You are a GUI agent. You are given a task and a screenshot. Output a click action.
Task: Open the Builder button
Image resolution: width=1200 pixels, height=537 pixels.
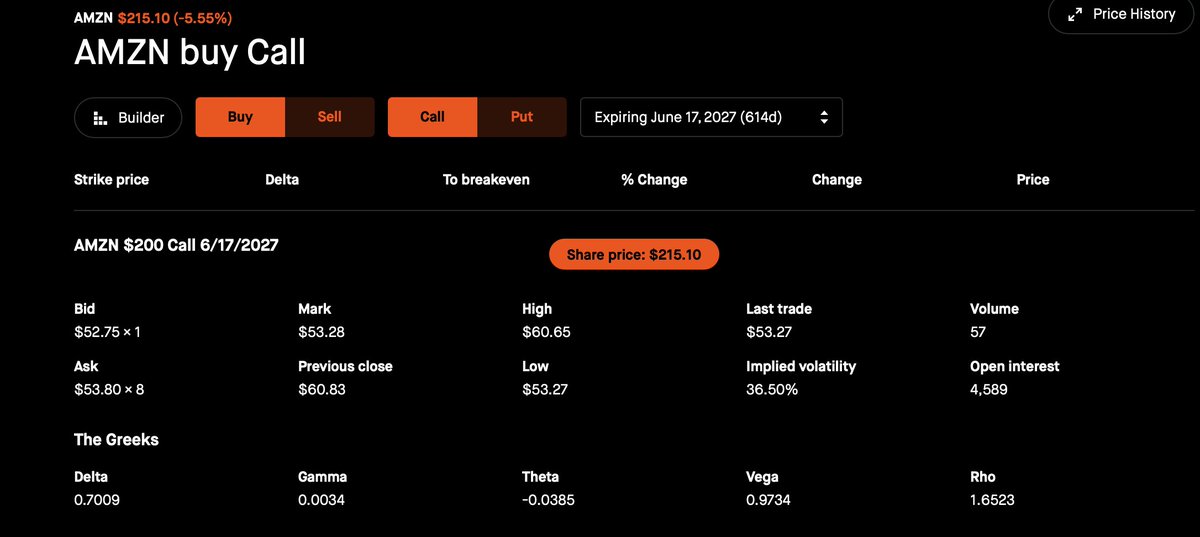128,118
